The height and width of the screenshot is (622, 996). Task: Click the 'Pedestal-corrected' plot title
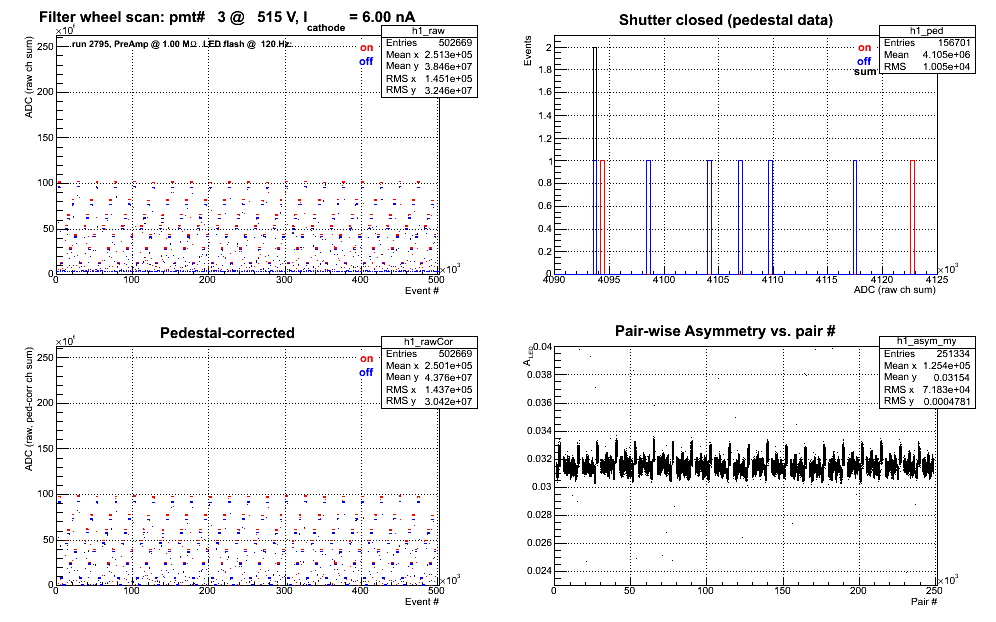click(227, 333)
